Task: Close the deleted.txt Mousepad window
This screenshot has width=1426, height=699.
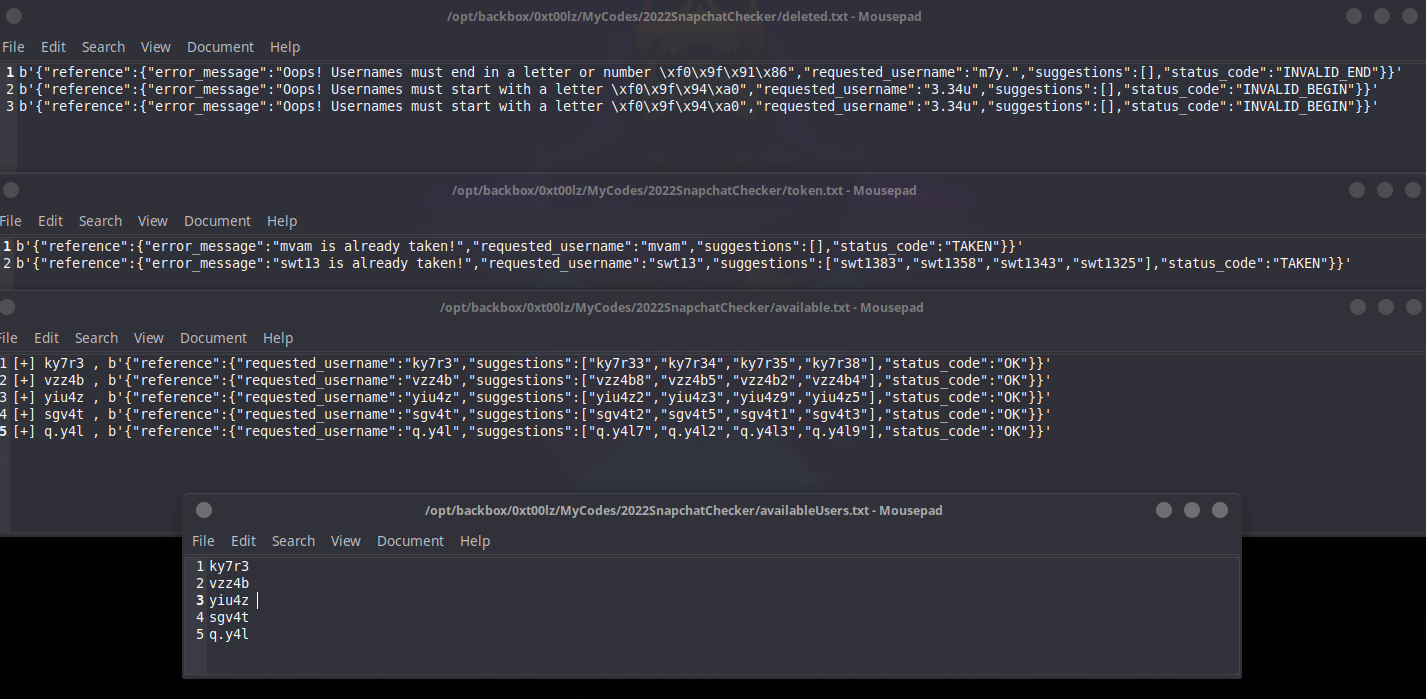Action: (1410, 16)
